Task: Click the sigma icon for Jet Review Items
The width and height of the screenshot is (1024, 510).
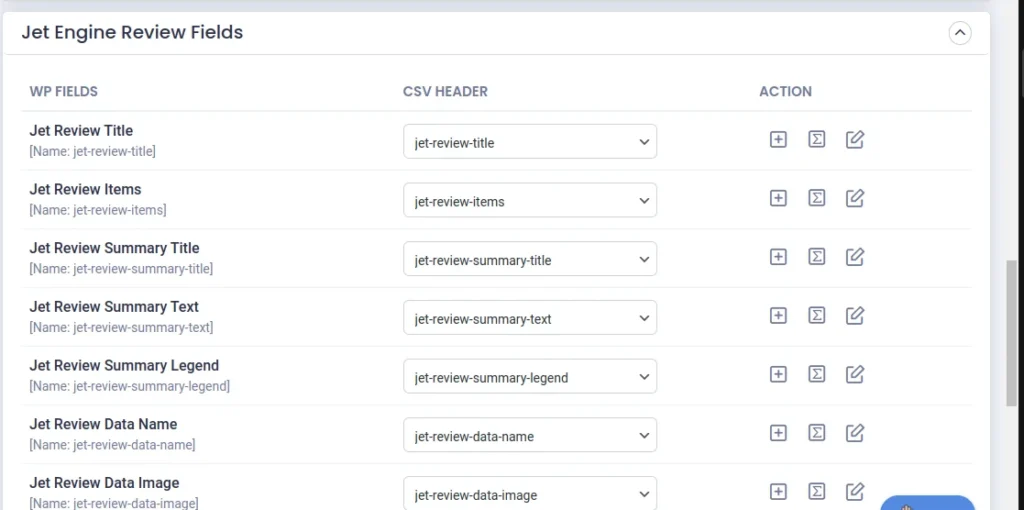Action: tap(816, 199)
